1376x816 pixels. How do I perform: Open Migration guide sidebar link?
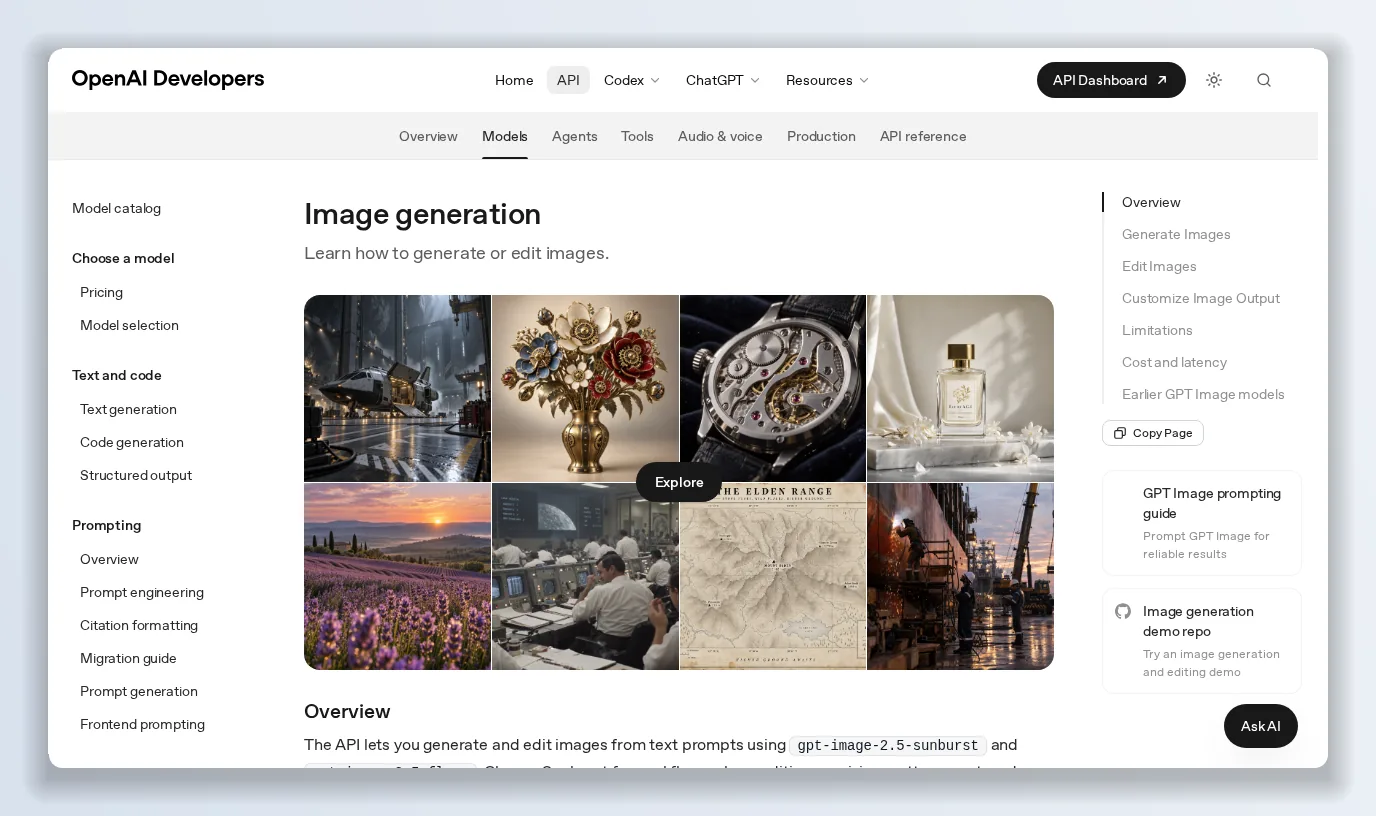128,658
